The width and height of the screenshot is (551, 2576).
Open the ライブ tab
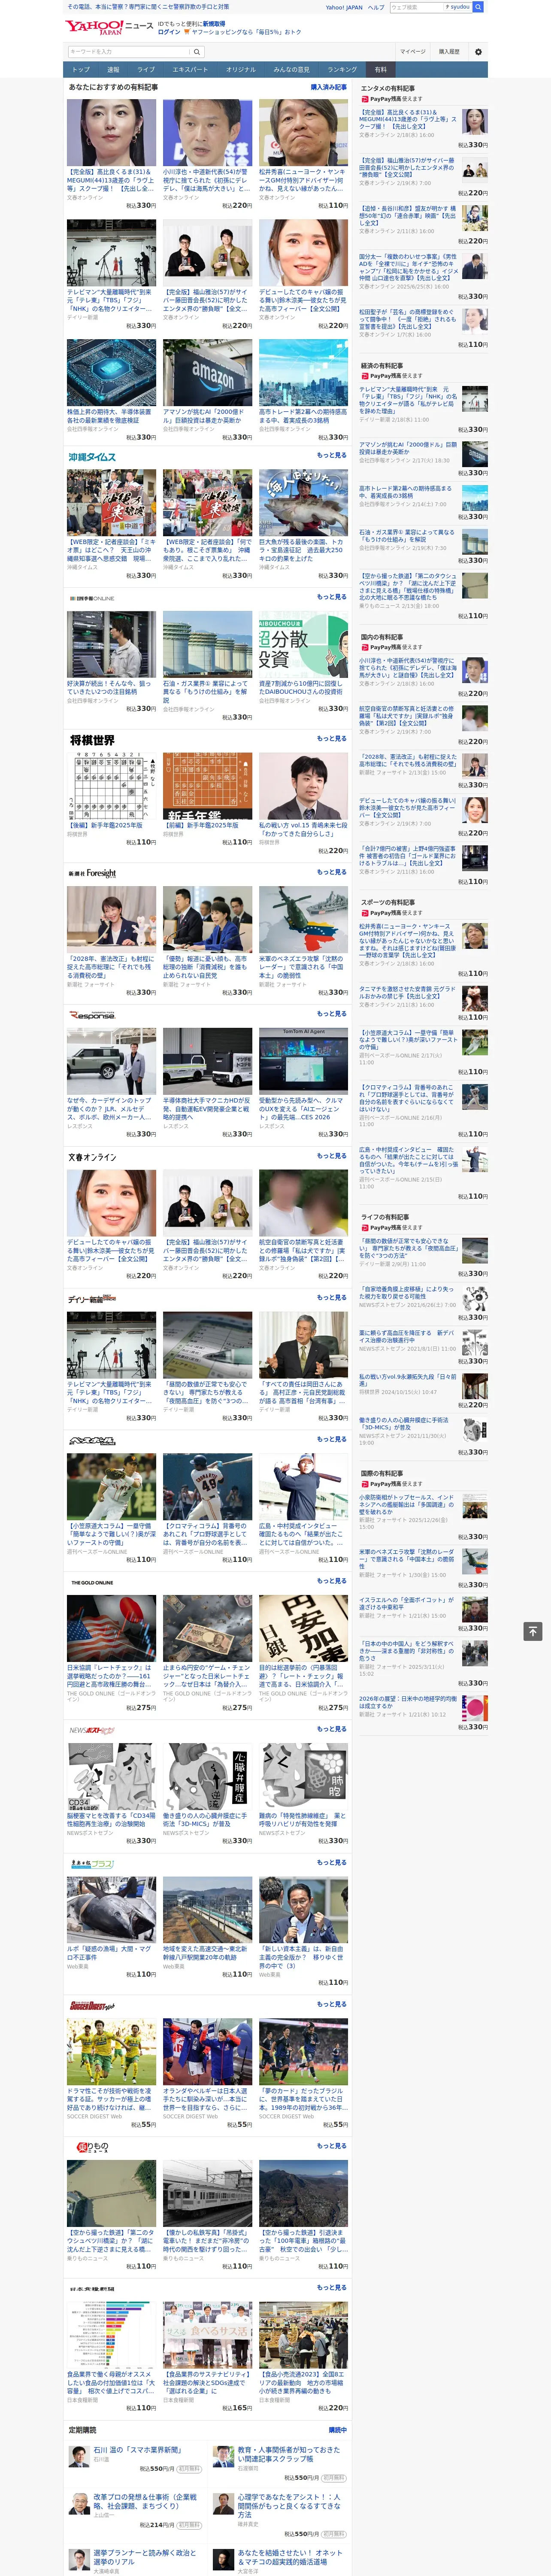click(x=146, y=70)
